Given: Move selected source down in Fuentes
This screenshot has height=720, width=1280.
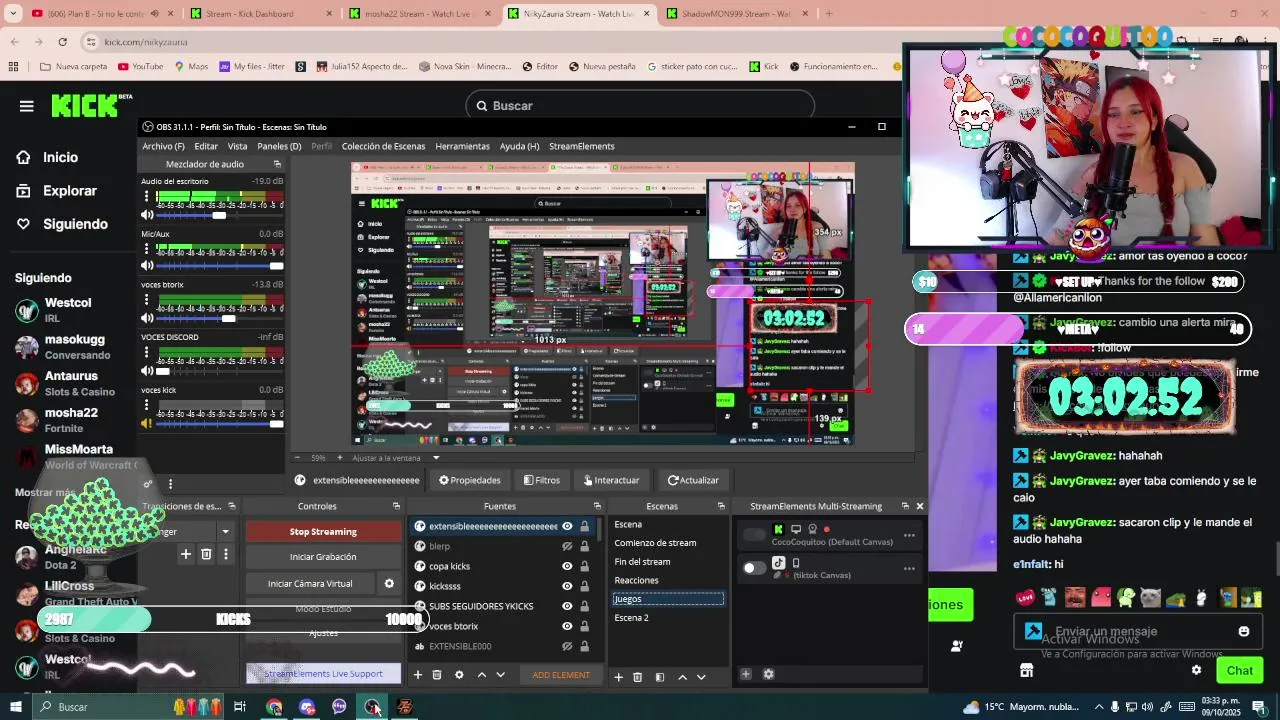Looking at the screenshot, I should 501,676.
